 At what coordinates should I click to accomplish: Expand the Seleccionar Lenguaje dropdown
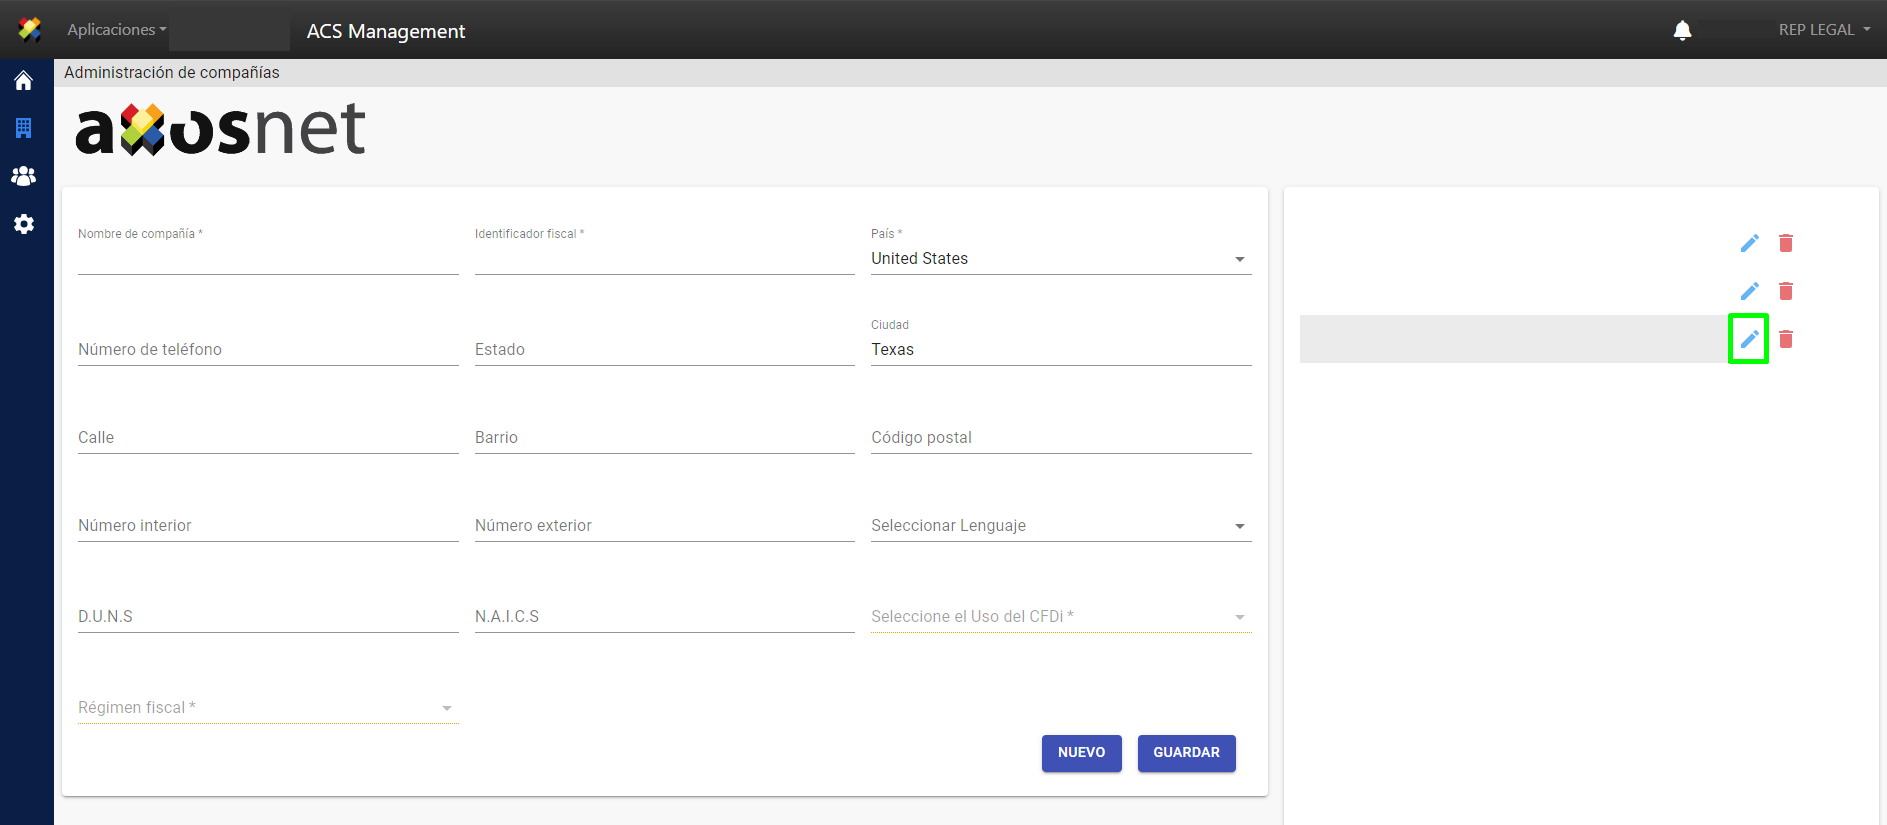tap(1060, 526)
